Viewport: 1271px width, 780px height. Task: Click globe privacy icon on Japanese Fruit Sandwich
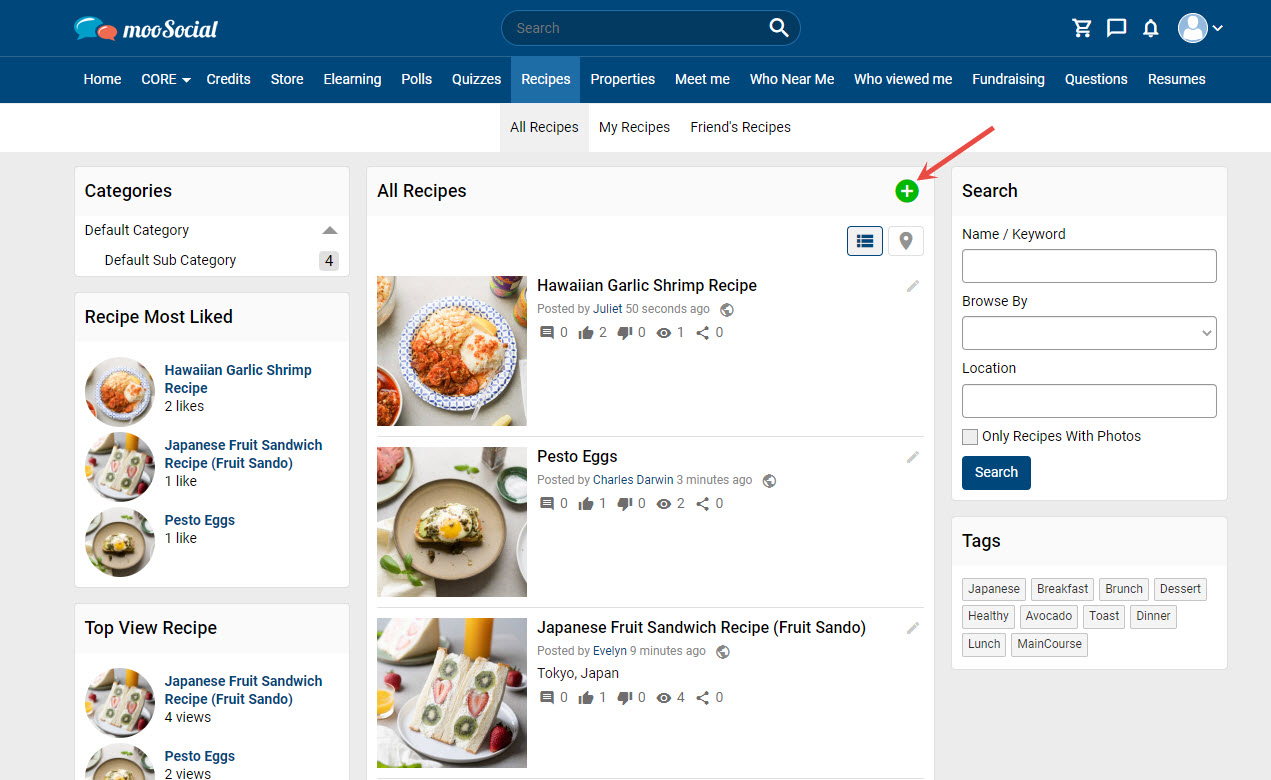723,652
